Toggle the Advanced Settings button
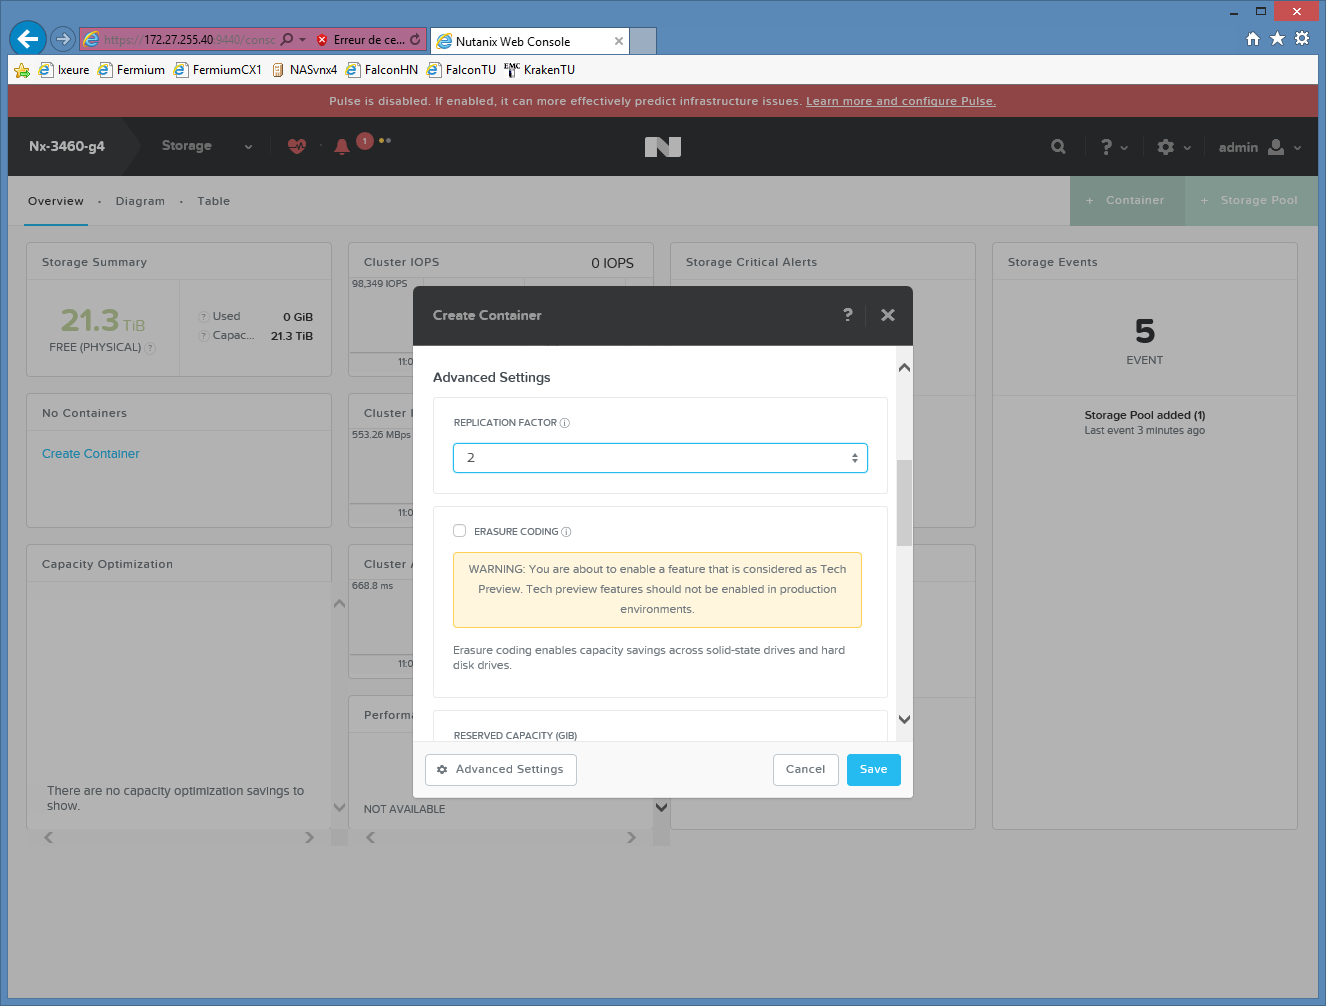The height and width of the screenshot is (1006, 1326). (x=501, y=770)
